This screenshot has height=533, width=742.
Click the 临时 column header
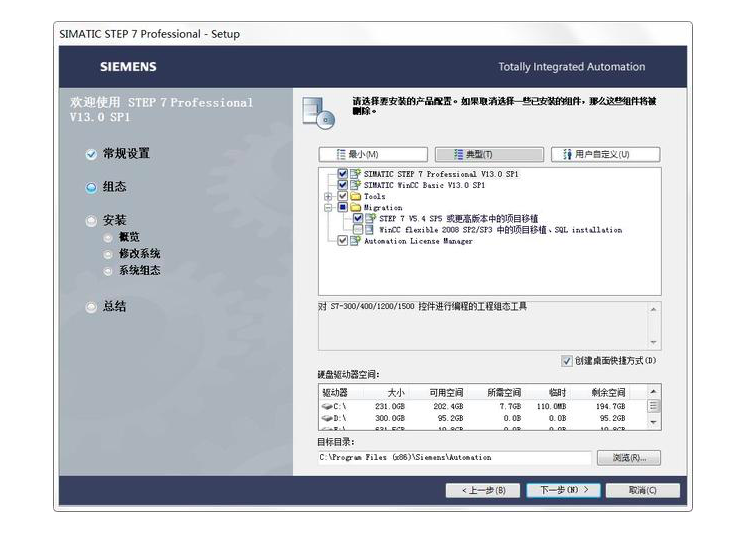click(557, 392)
